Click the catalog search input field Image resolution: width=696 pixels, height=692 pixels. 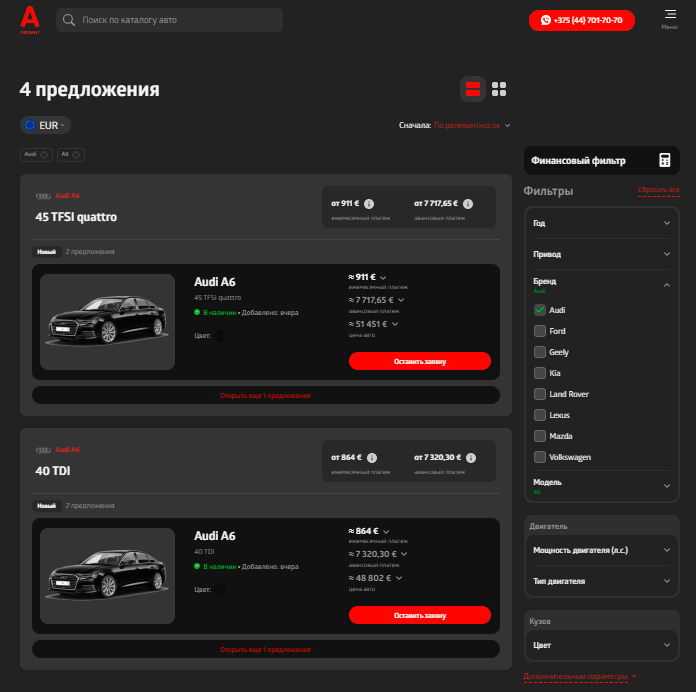(x=169, y=20)
